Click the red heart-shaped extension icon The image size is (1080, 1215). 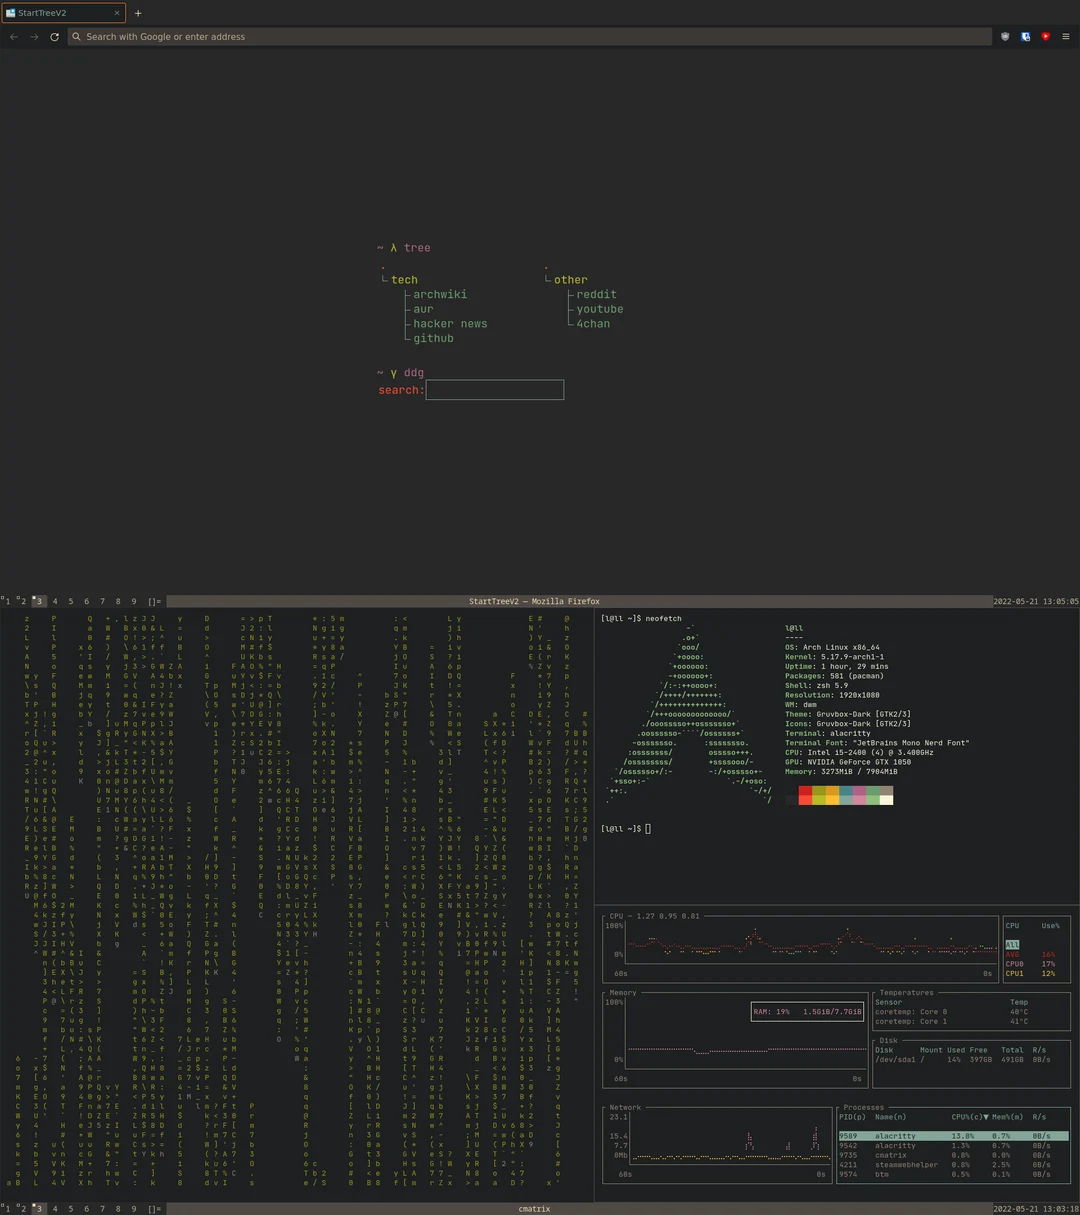1044,36
